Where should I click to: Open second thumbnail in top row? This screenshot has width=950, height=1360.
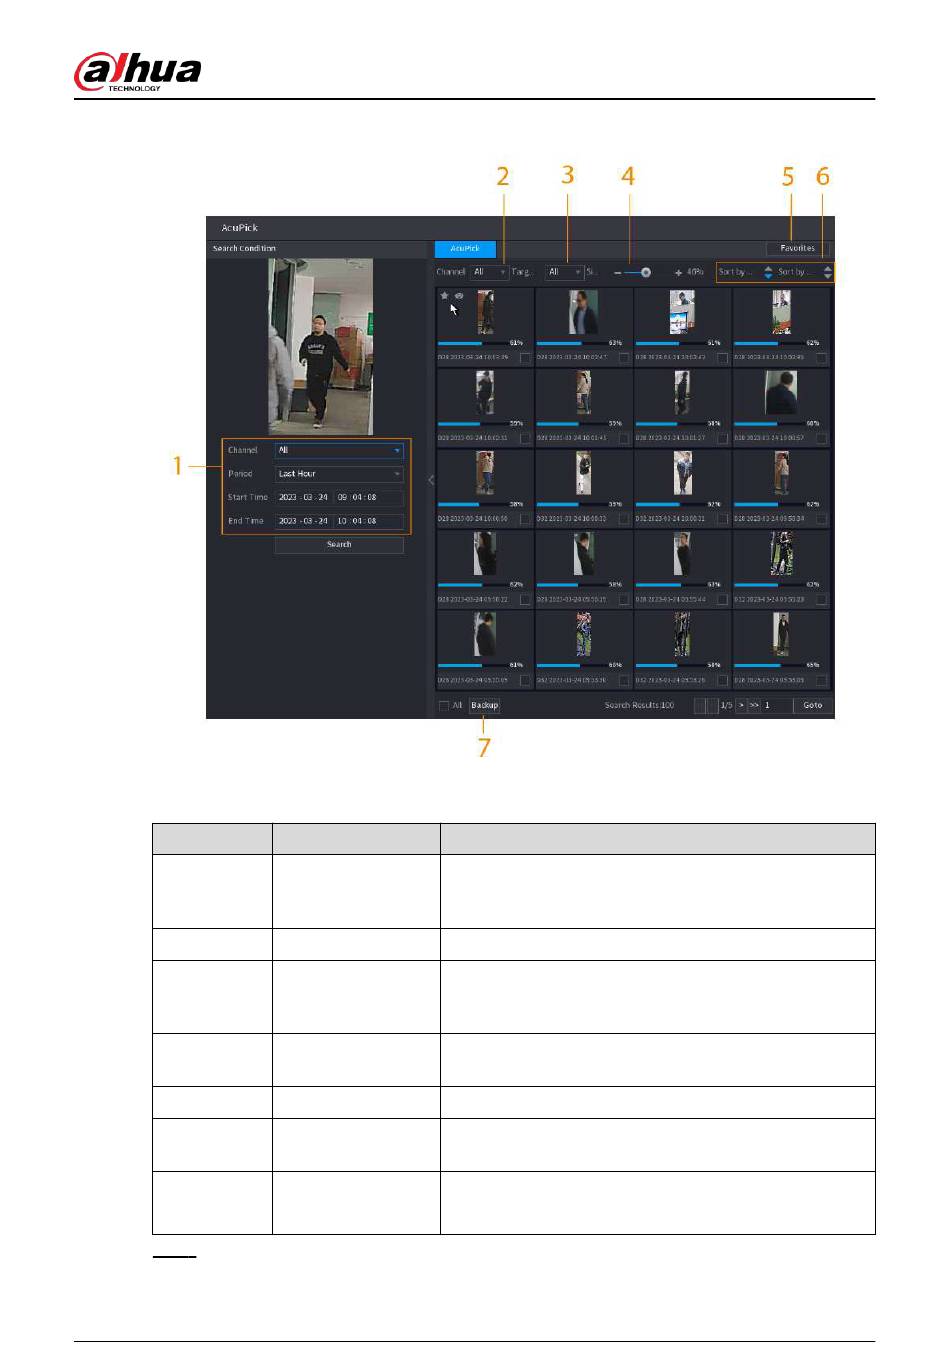tap(583, 312)
